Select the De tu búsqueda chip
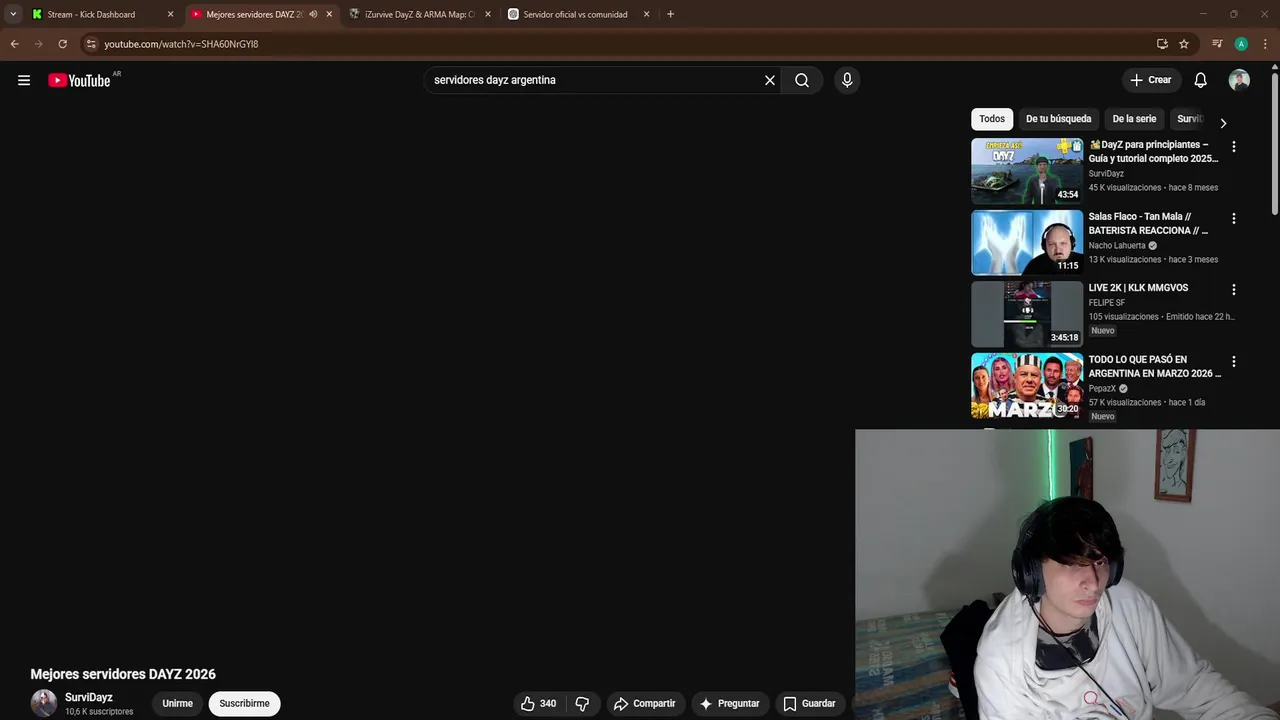The width and height of the screenshot is (1280, 720). coord(1058,119)
